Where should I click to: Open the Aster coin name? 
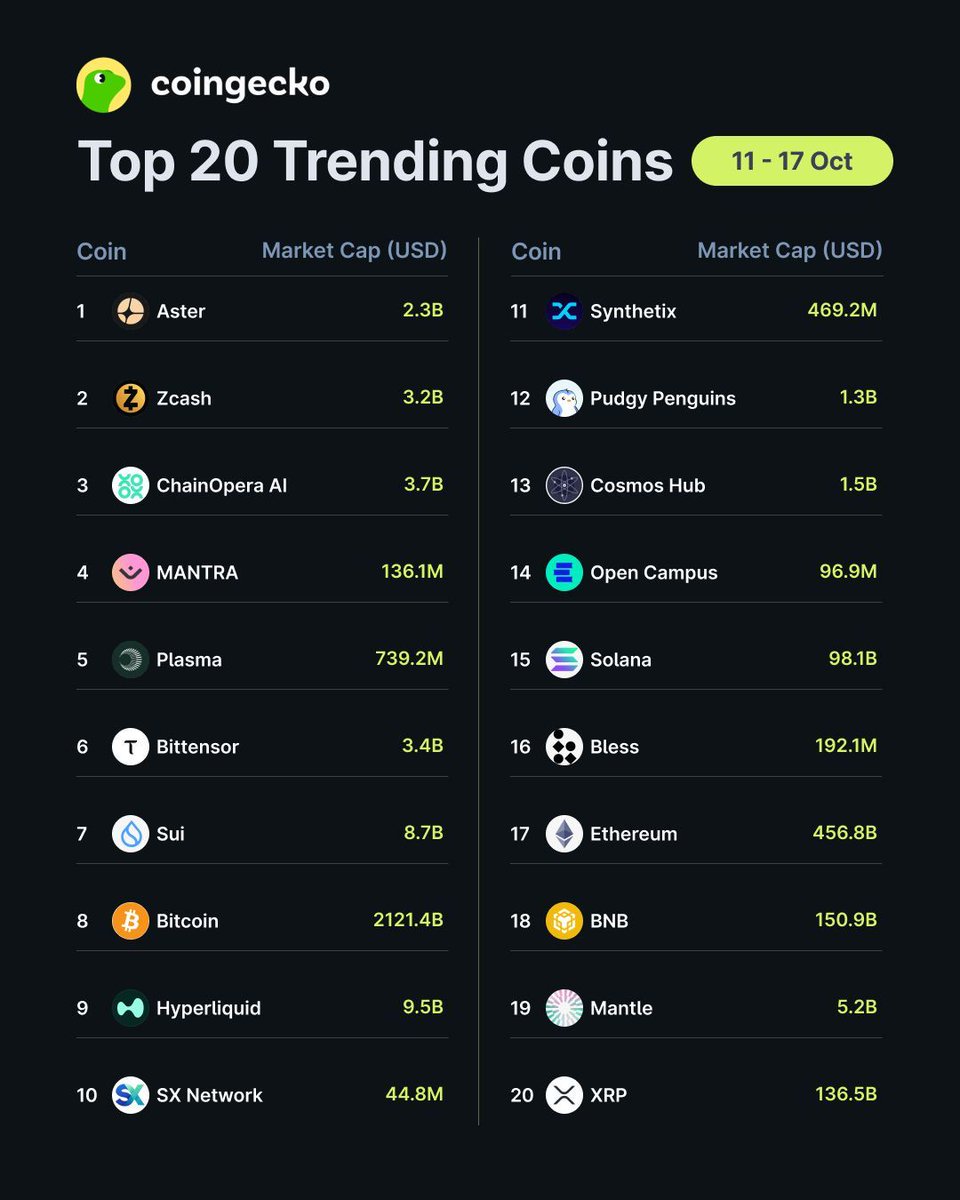(181, 311)
